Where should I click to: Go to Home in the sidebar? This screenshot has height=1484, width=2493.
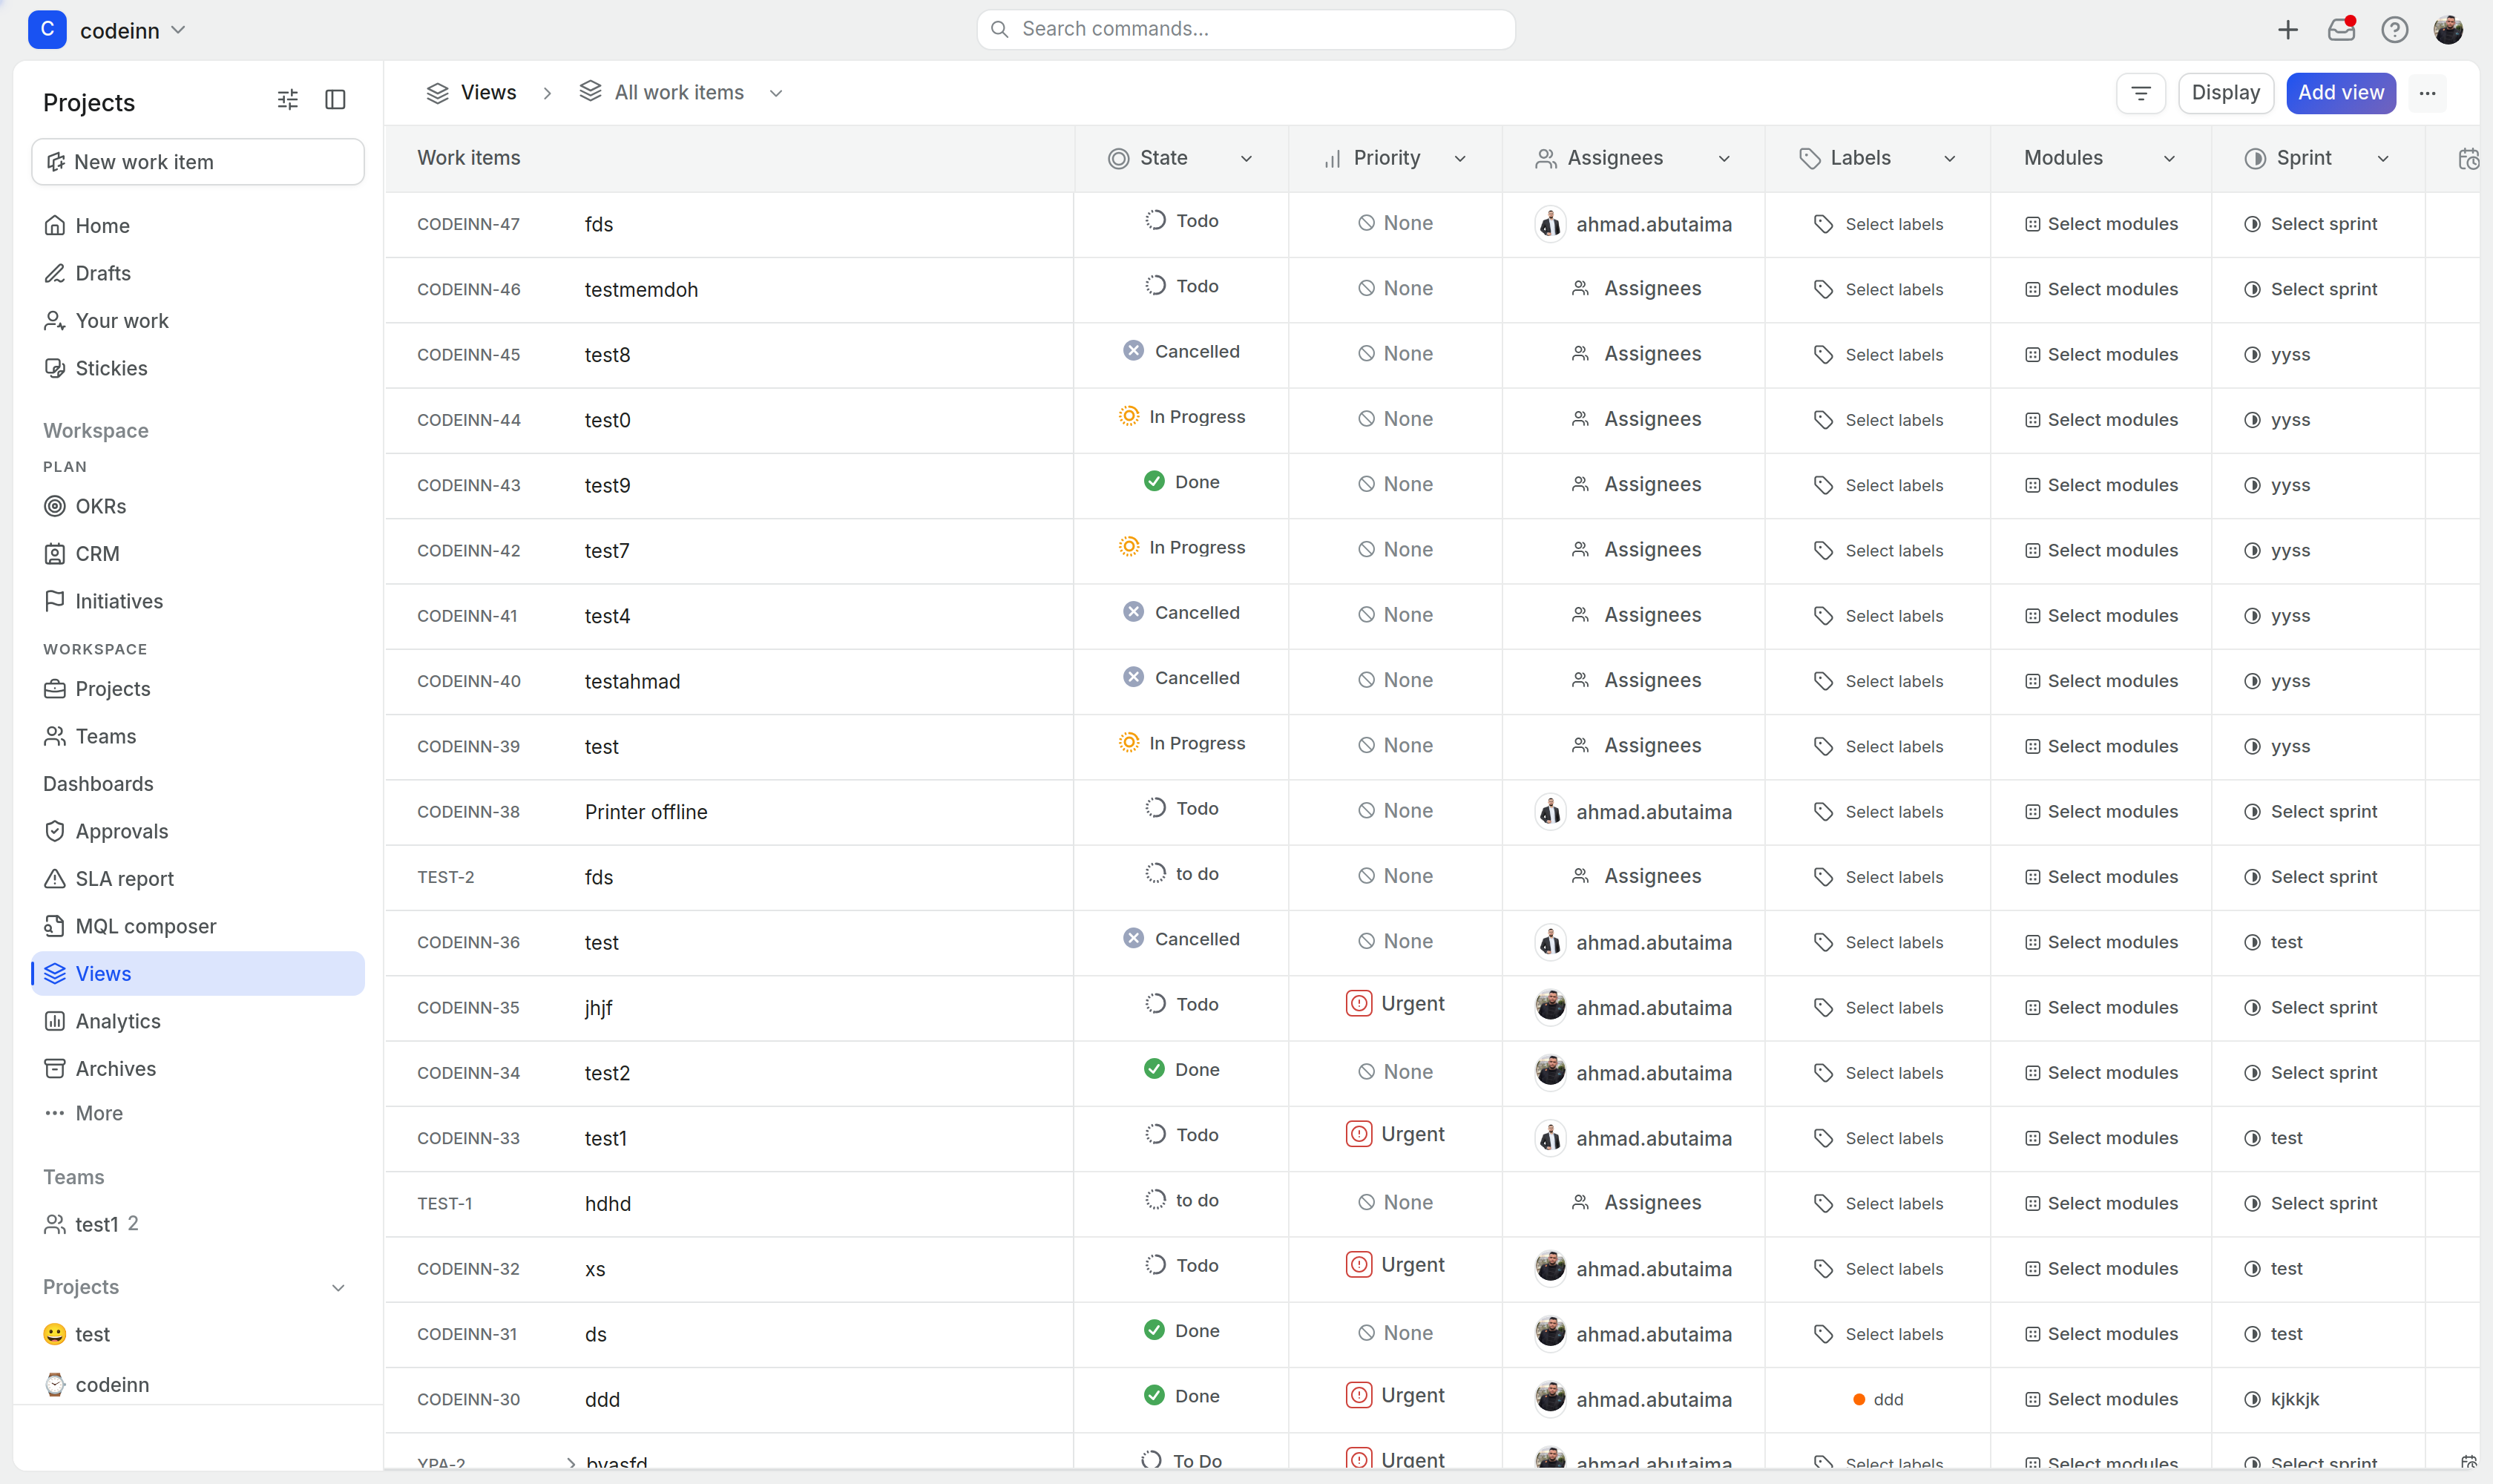pos(198,226)
